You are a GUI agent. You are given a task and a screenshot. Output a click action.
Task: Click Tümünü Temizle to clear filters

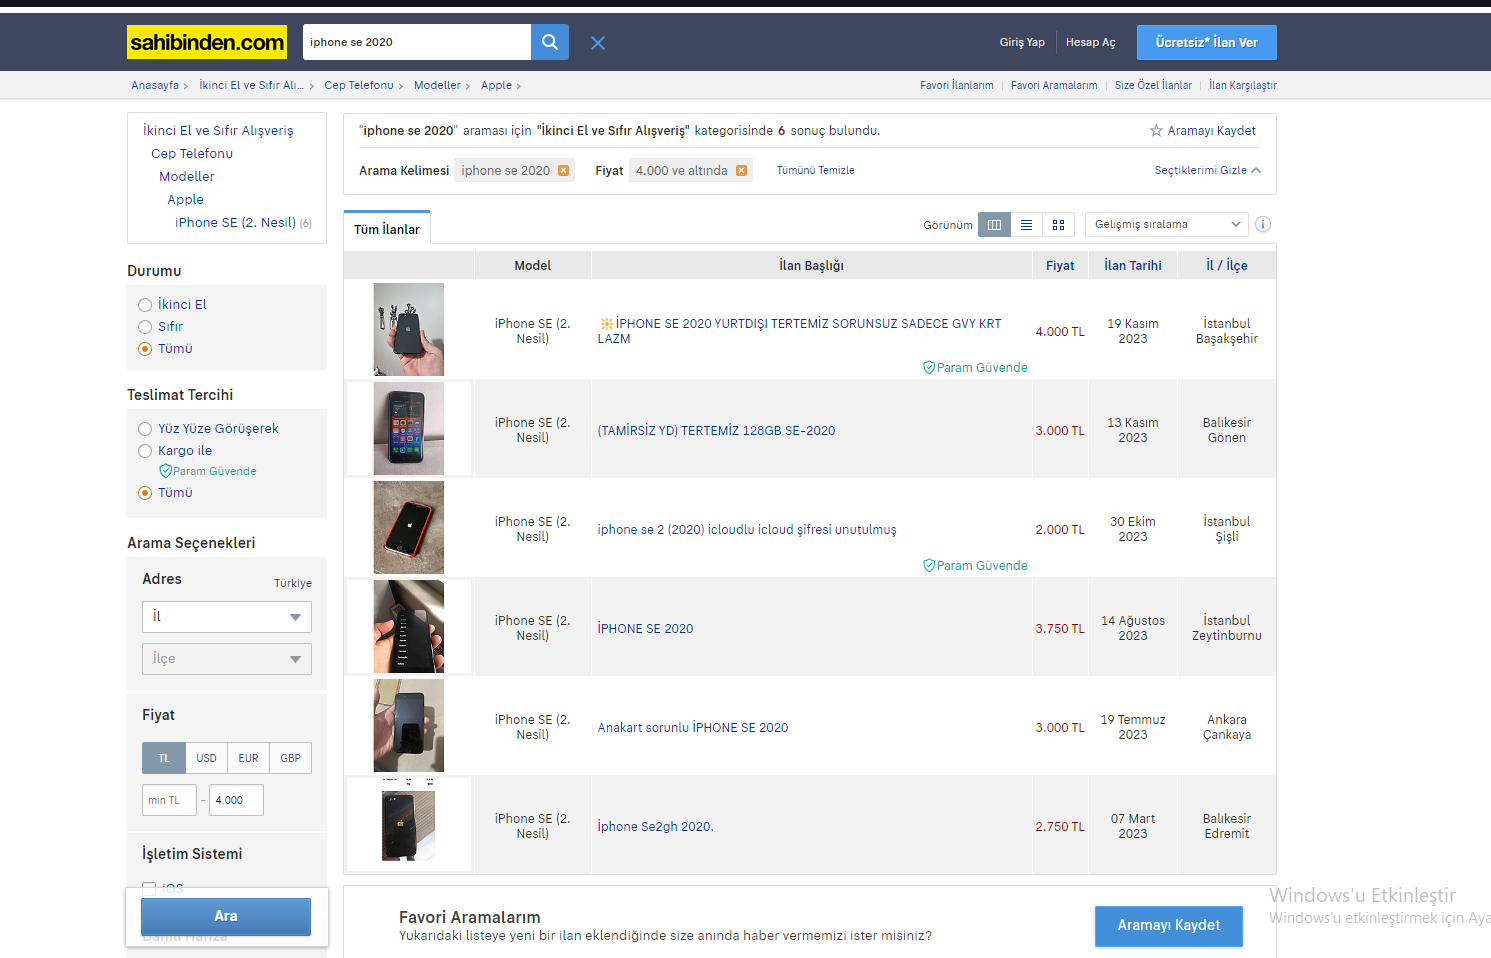click(815, 171)
